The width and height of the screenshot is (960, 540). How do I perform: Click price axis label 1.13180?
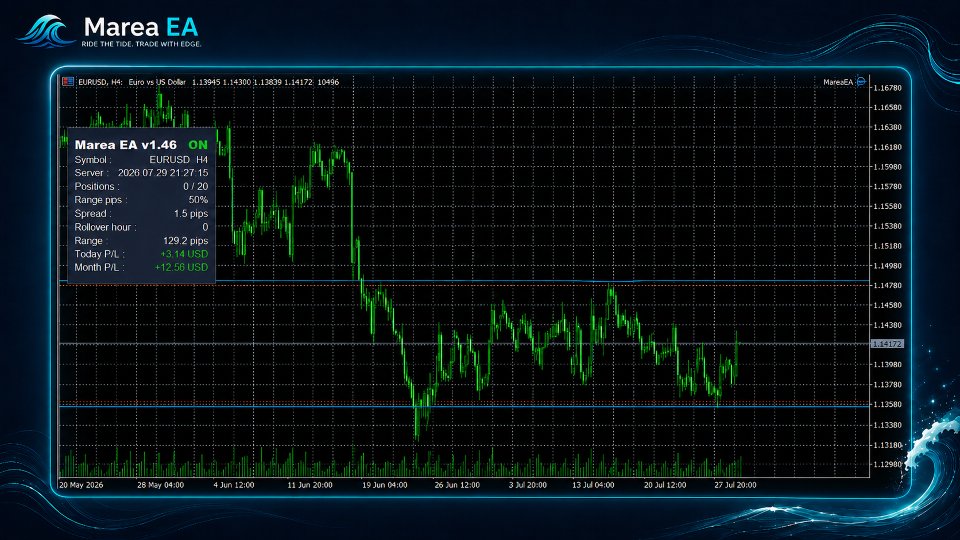(x=888, y=445)
